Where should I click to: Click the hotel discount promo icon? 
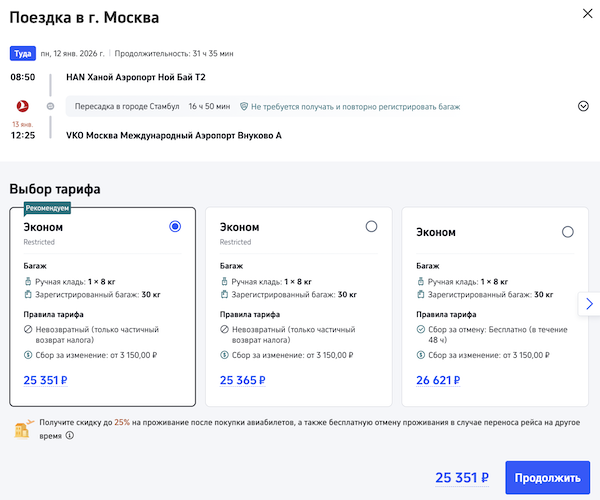21,429
